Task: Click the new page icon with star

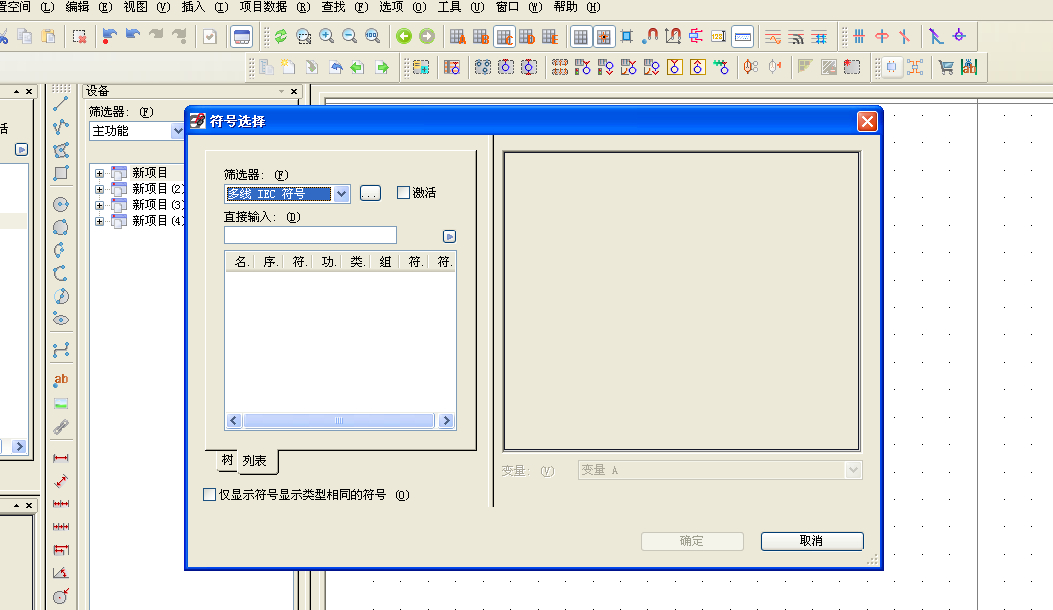Action: click(x=288, y=67)
